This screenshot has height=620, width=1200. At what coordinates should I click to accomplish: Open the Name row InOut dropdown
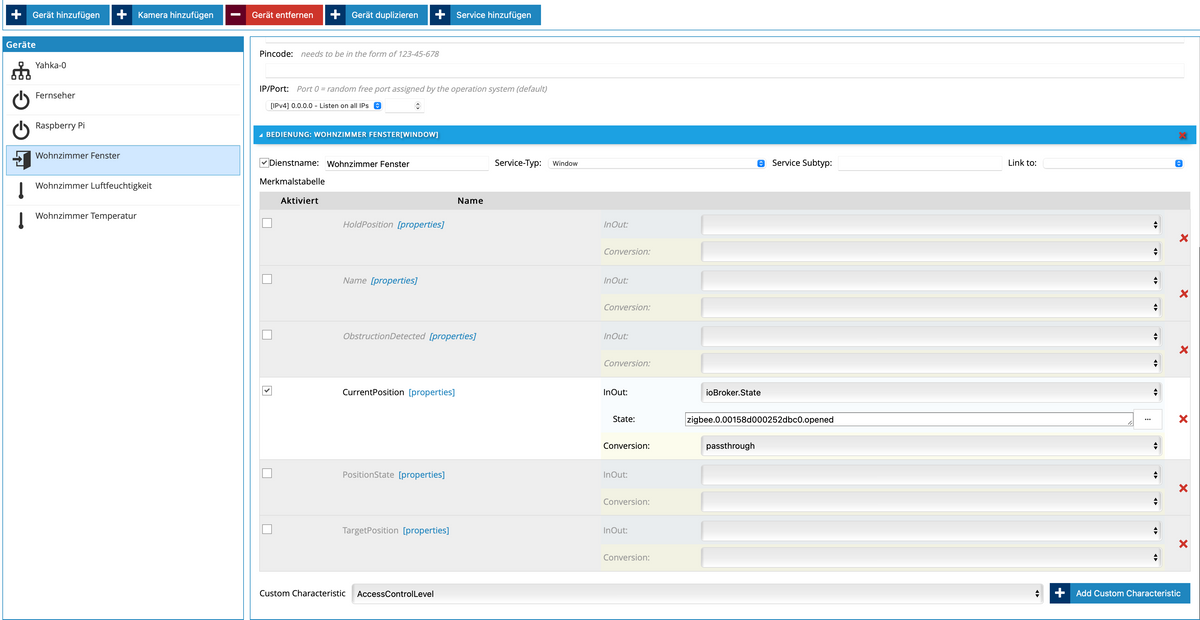931,281
